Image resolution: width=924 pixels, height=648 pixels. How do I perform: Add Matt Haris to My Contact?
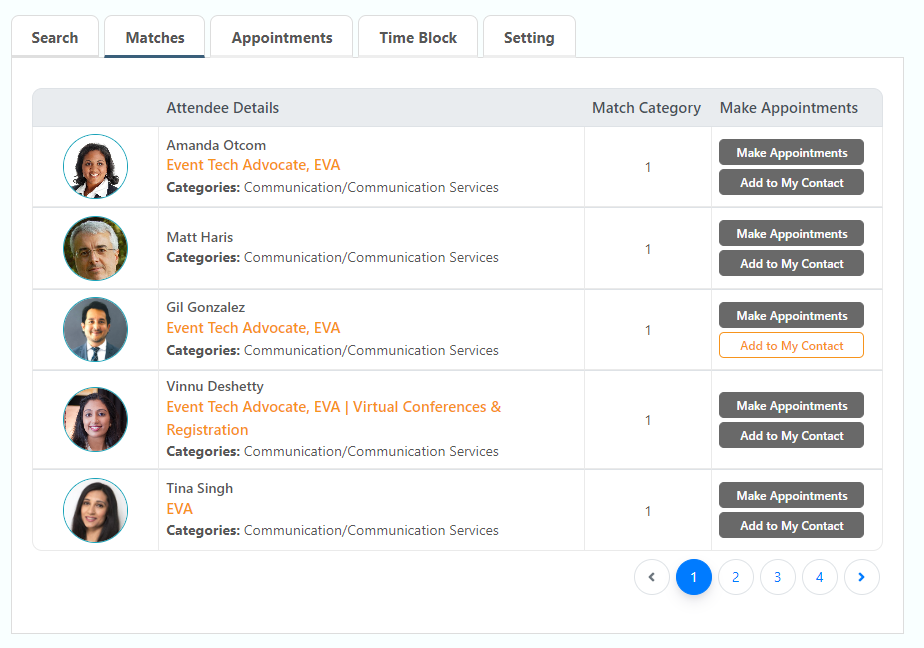pyautogui.click(x=791, y=264)
